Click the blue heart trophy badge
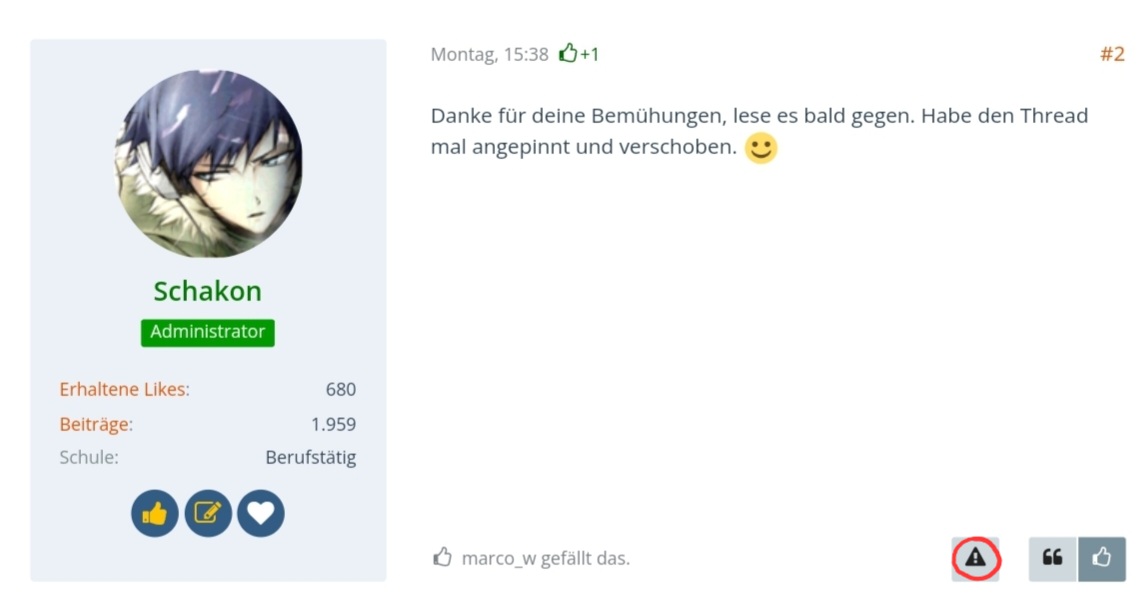This screenshot has width=1141, height=606. [x=261, y=514]
